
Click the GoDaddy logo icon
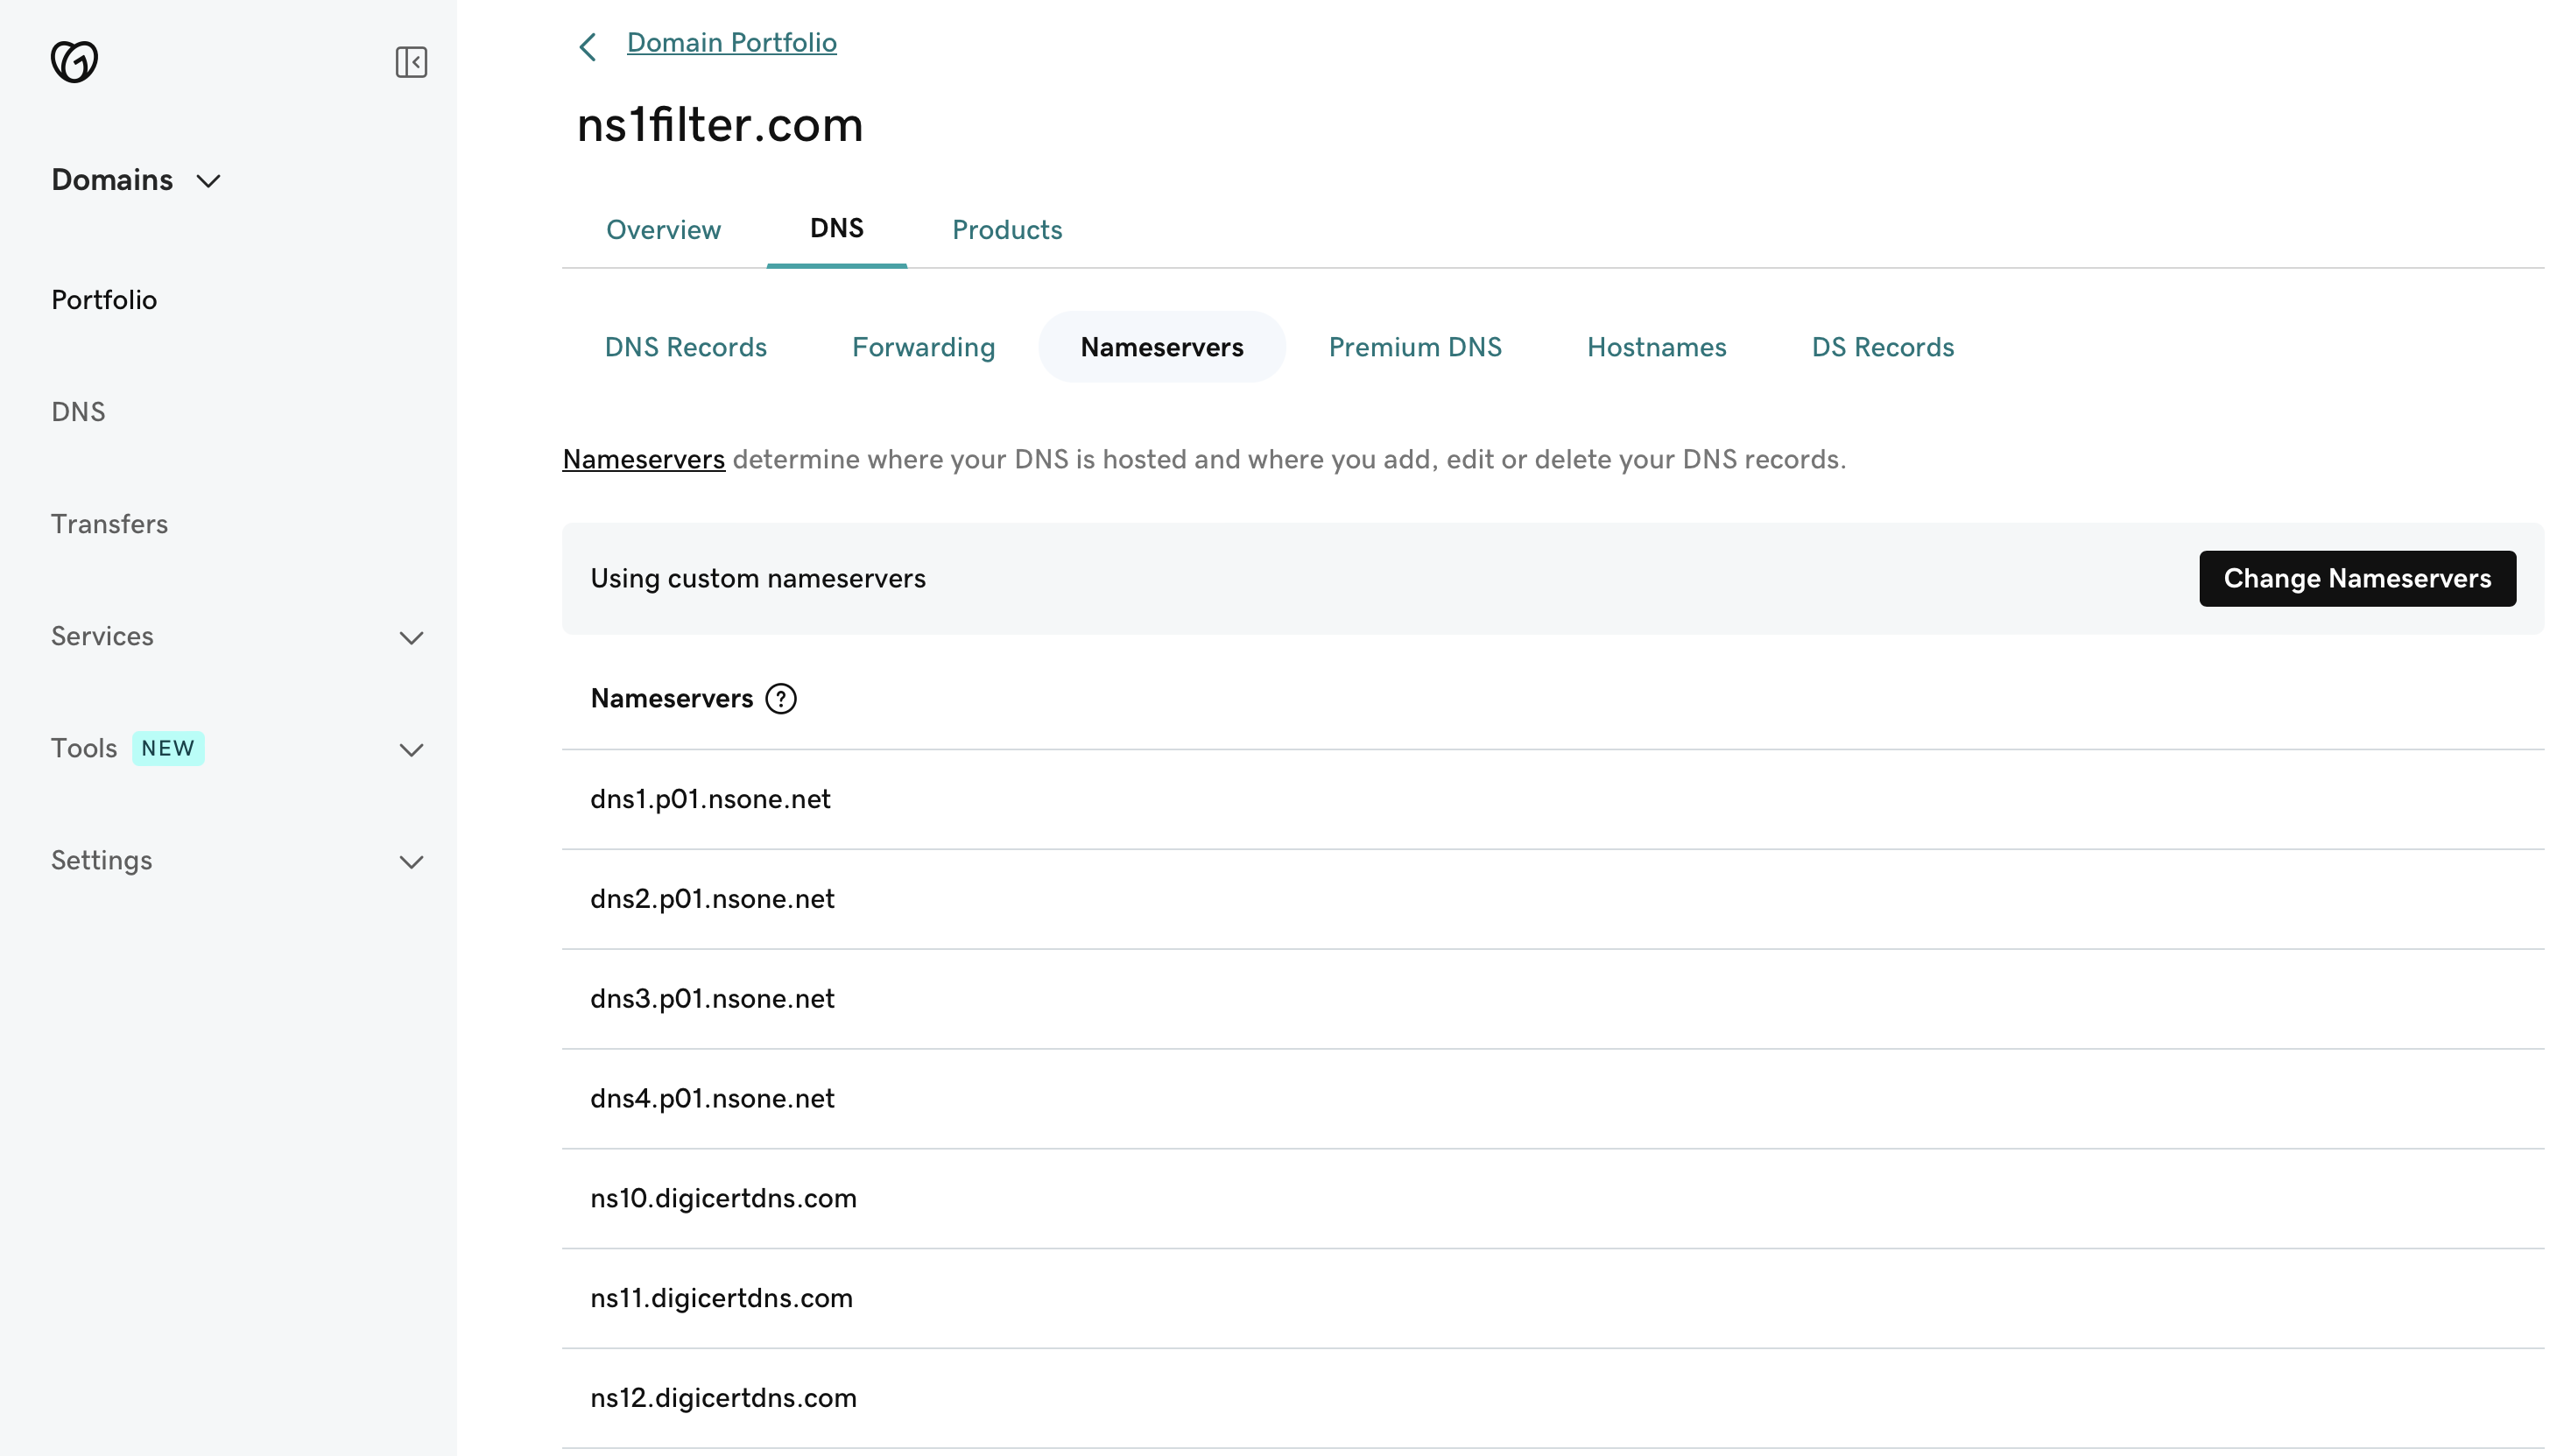(74, 61)
